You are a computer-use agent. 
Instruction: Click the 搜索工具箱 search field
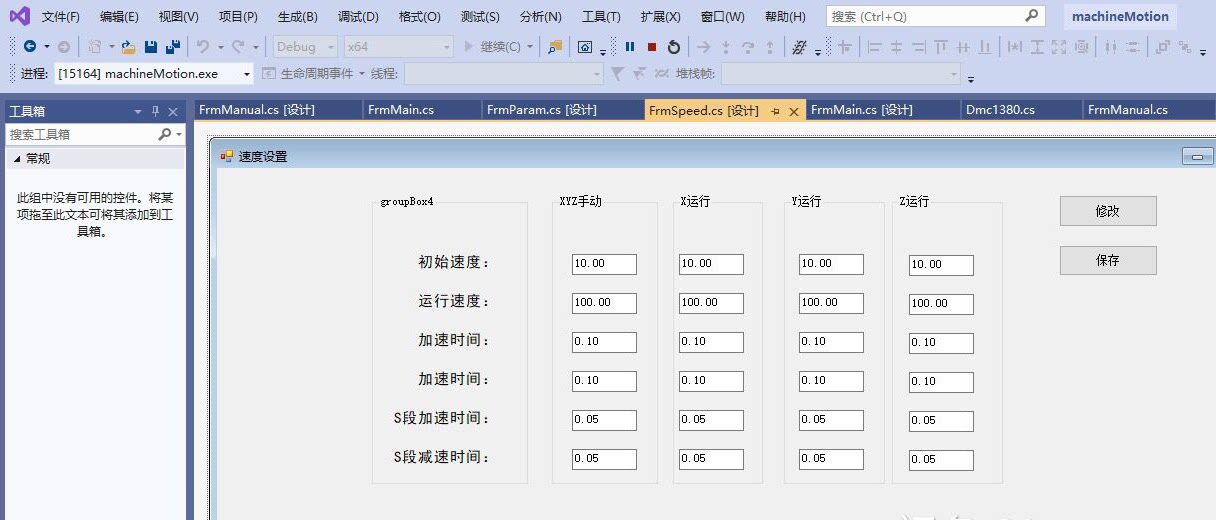80,134
